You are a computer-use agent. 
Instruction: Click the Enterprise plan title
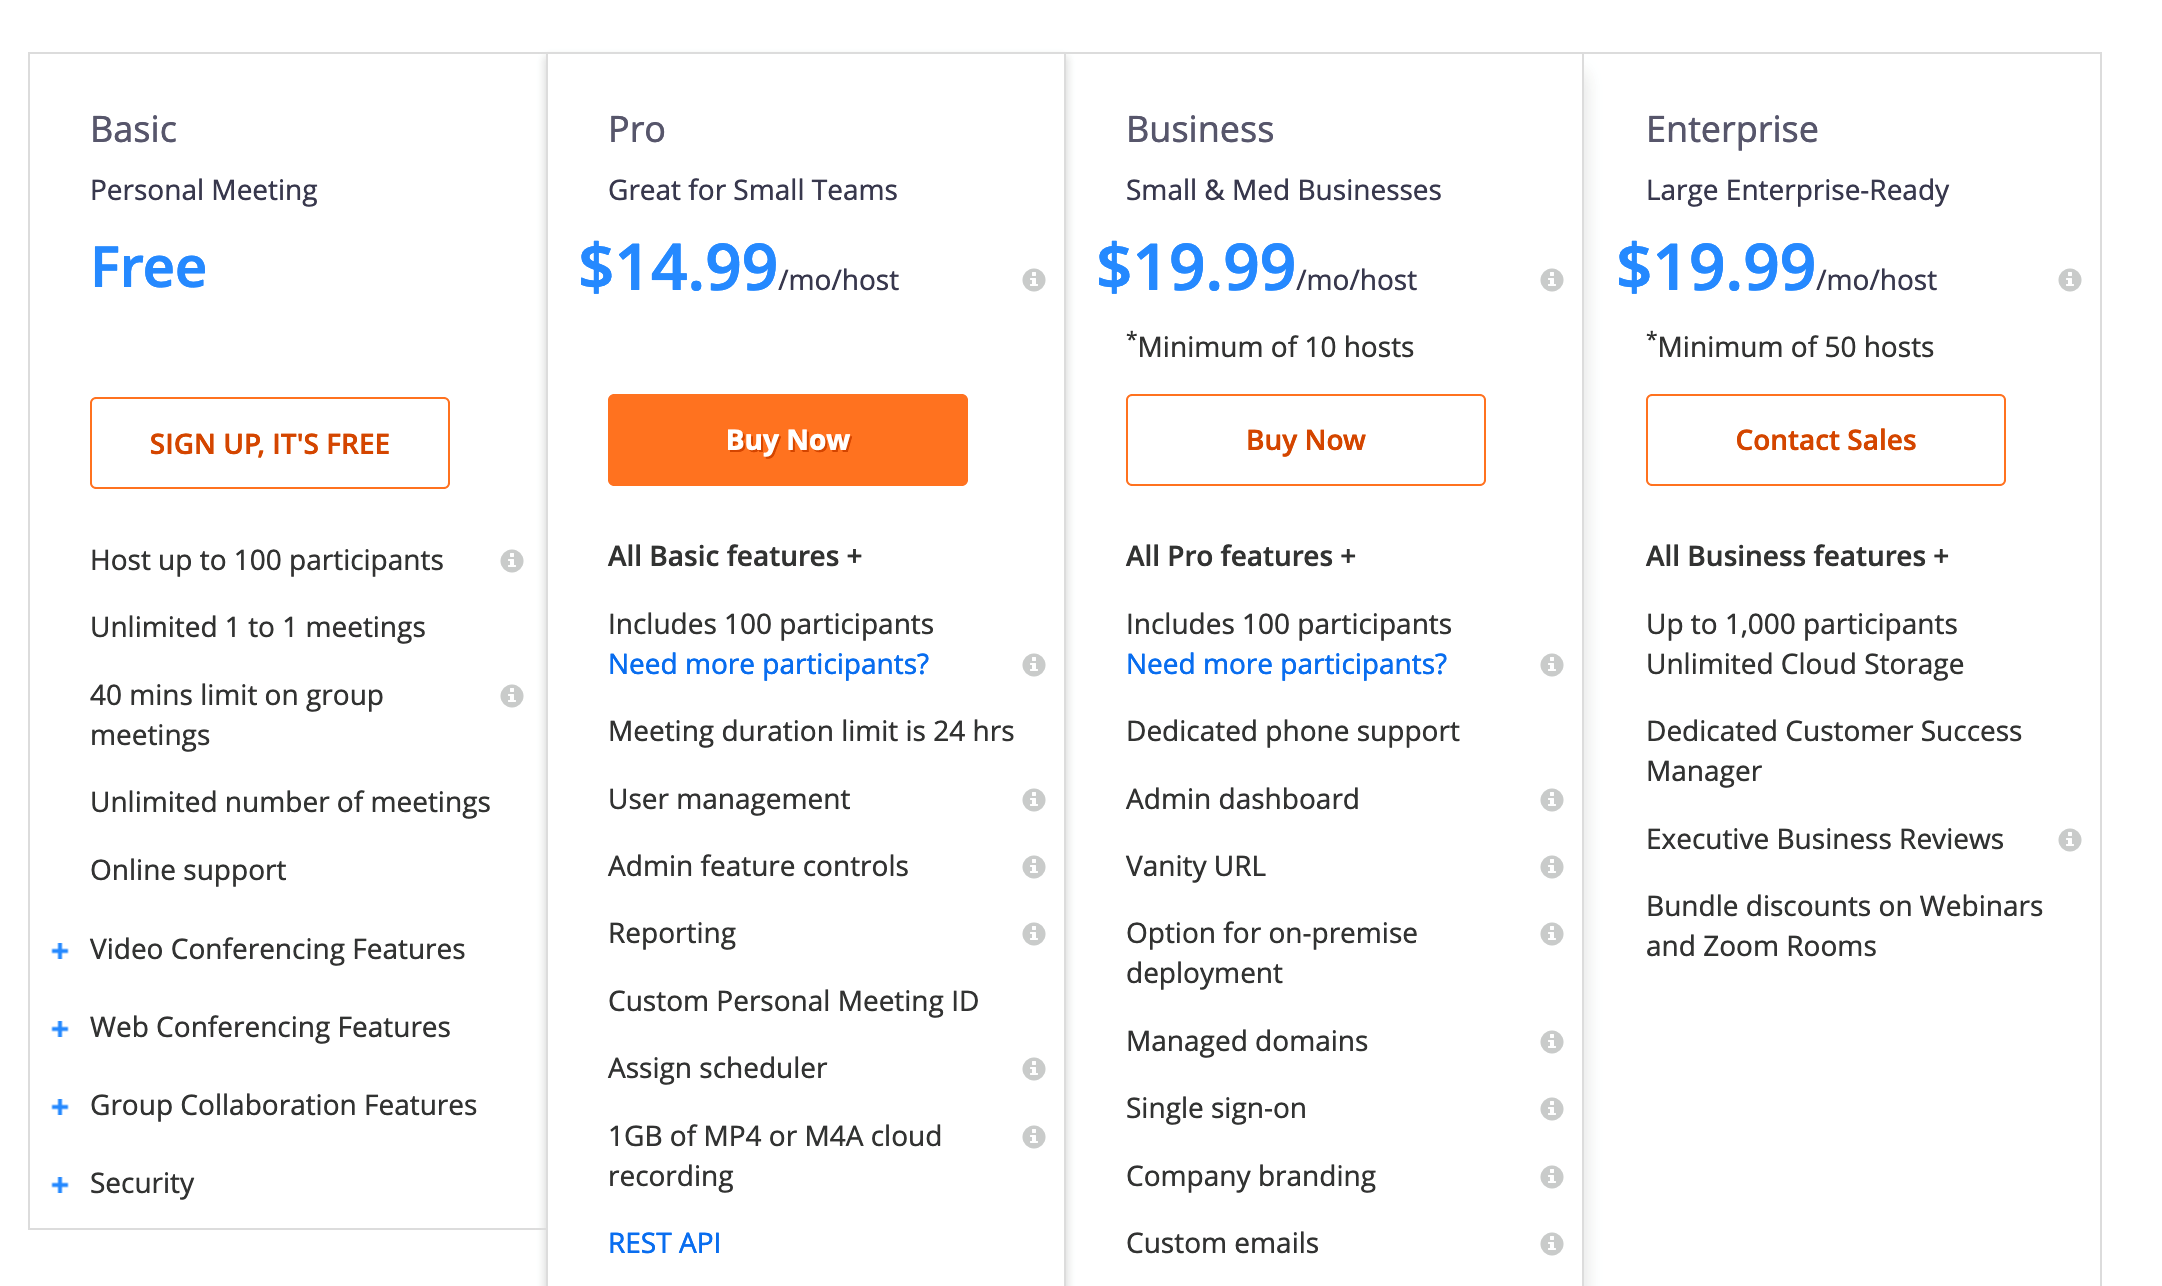[x=1732, y=130]
